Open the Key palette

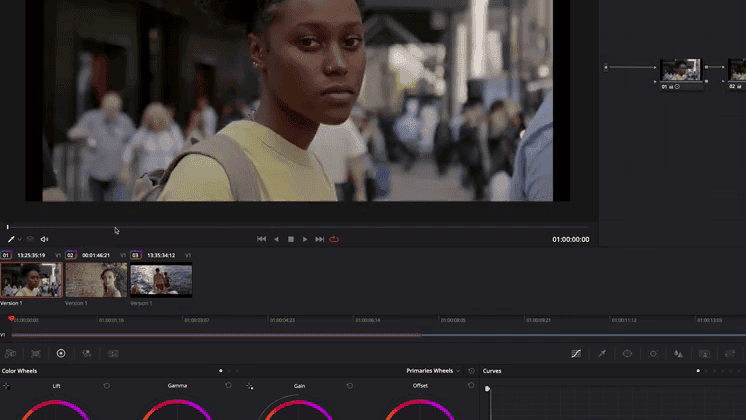click(704, 353)
